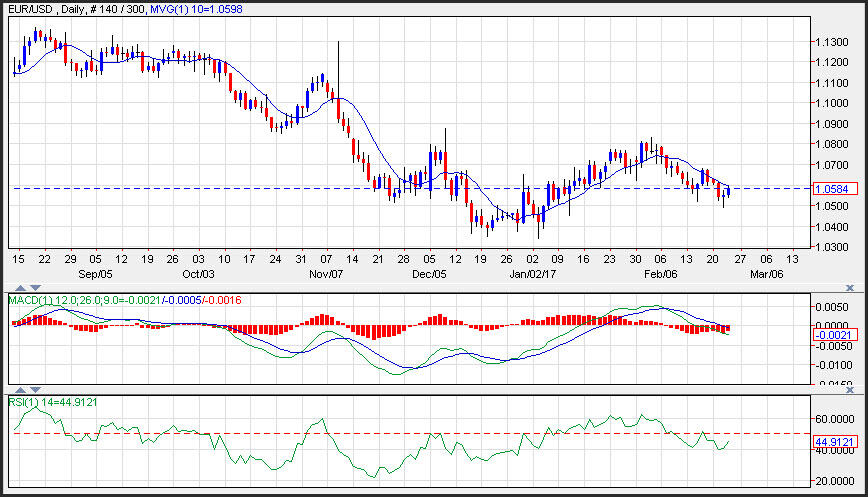Click the 1.1300 price axis level
868x497 pixels.
830,42
